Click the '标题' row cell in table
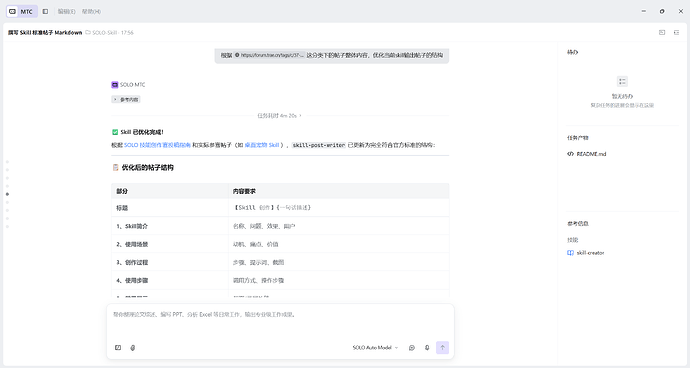Screen dimensions: 690x368 click(170, 208)
